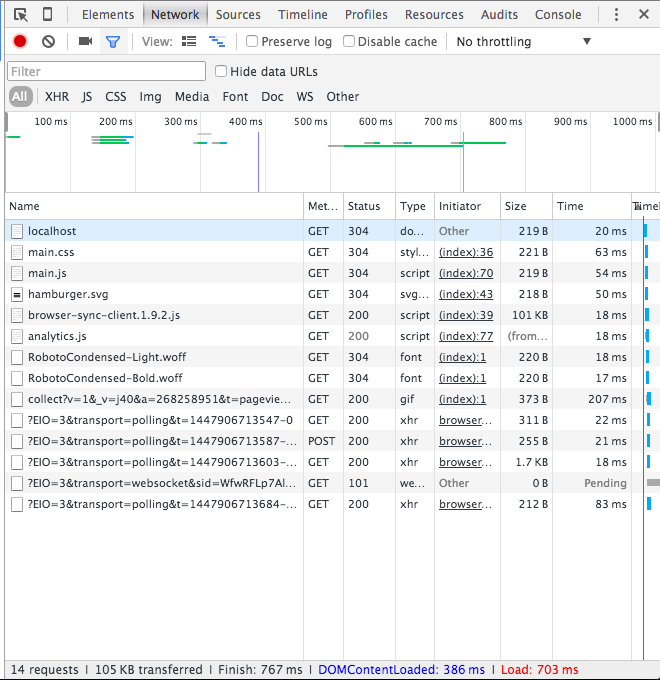Click the red Load marker in overview
The image size is (660, 680).
(x=463, y=161)
